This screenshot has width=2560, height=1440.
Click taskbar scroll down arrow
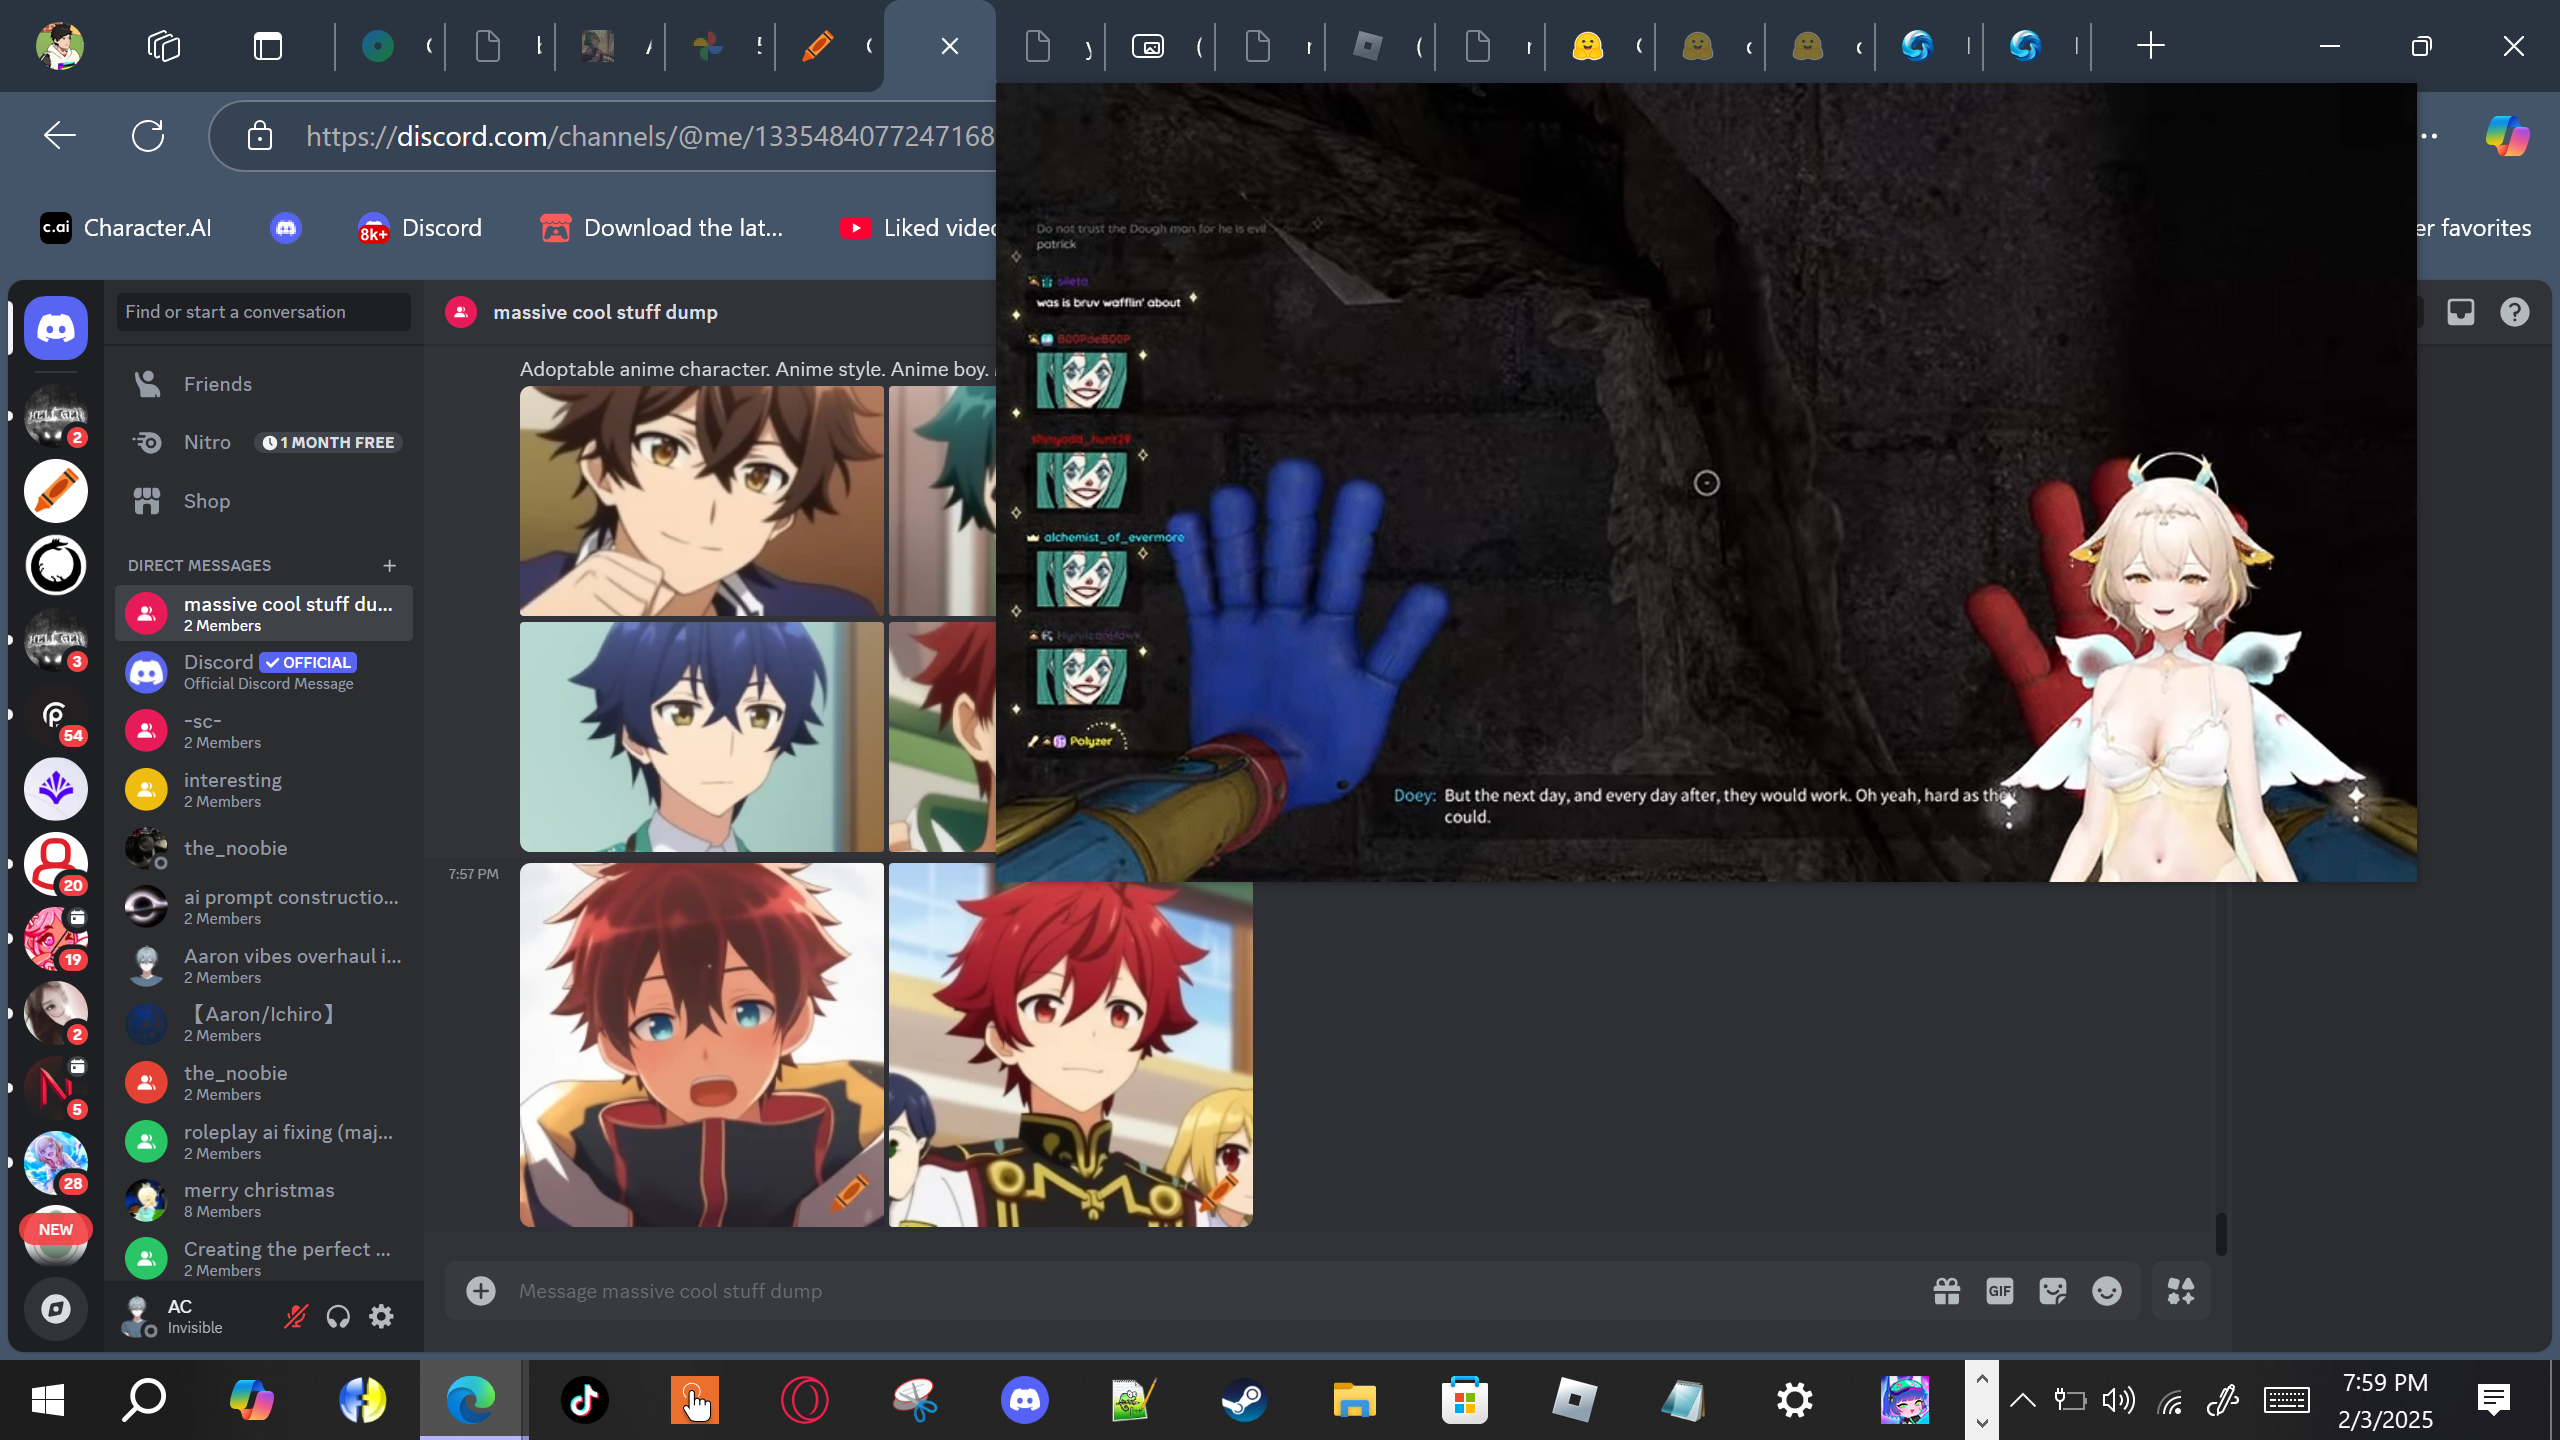(x=1982, y=1421)
